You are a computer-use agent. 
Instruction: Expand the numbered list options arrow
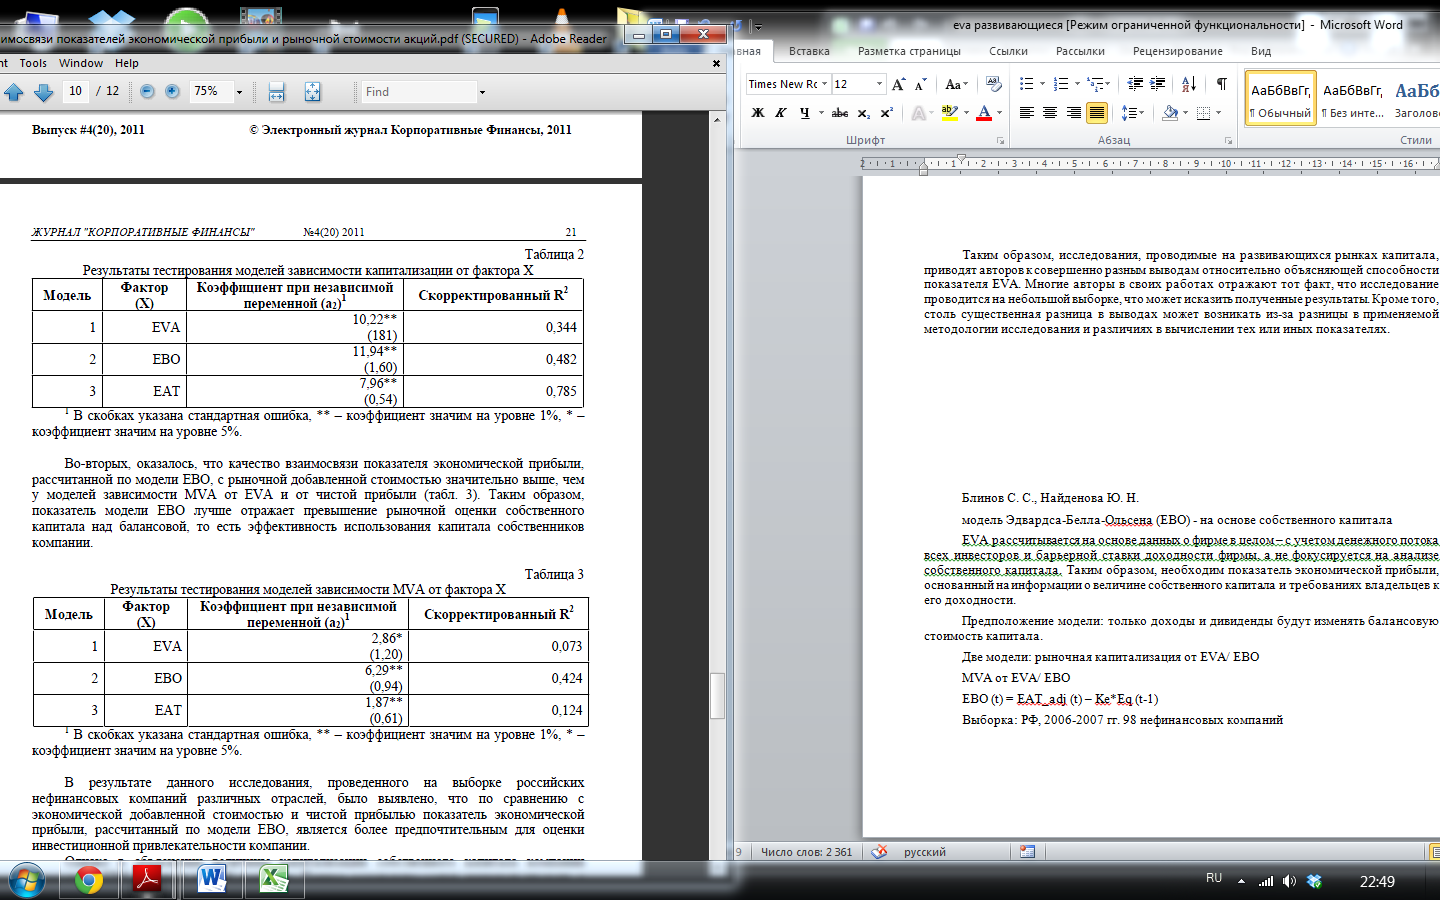[x=1077, y=84]
